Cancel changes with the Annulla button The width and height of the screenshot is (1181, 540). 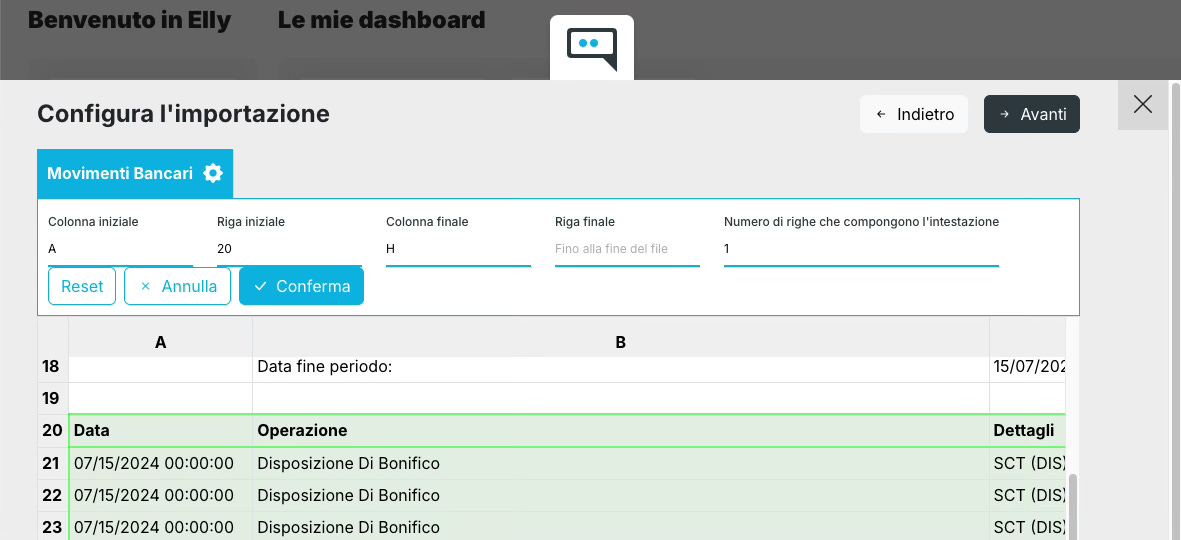pos(178,286)
